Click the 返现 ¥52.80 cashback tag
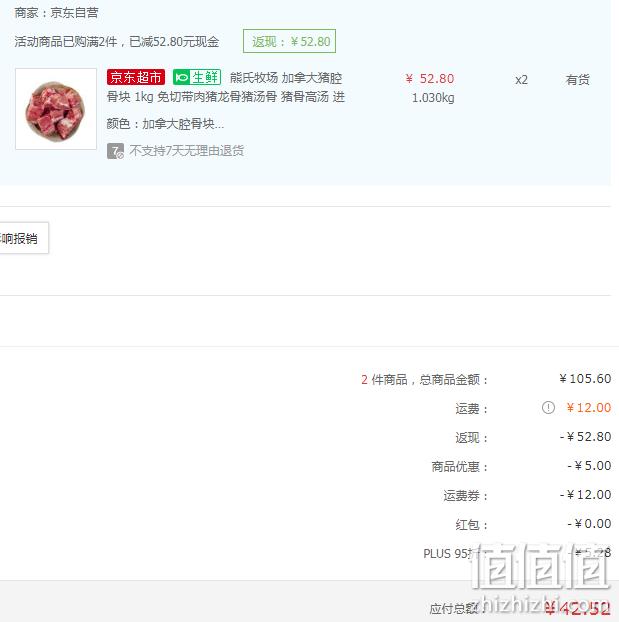Viewport: 619px width, 622px height. point(289,41)
